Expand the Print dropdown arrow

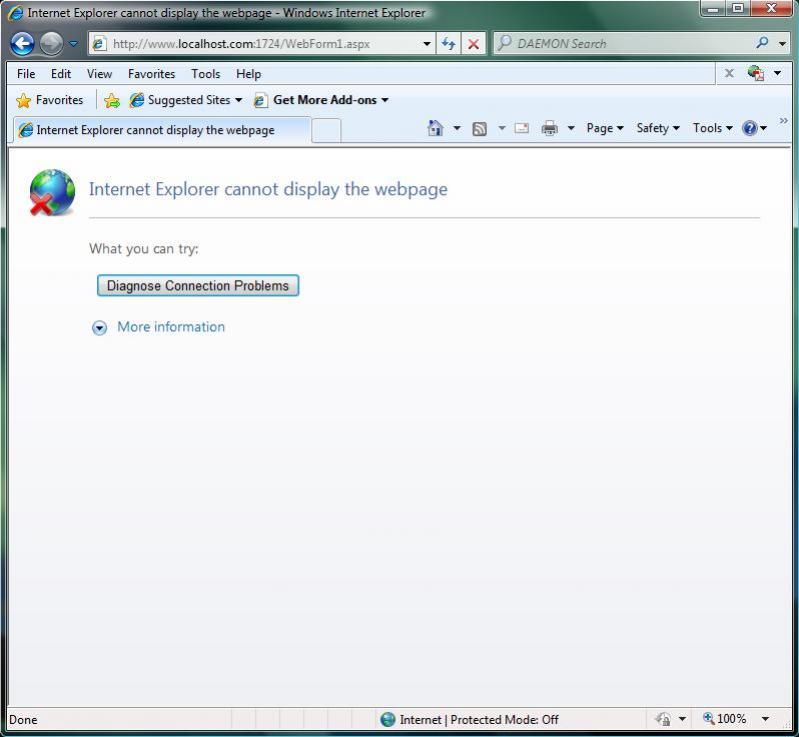(571, 128)
